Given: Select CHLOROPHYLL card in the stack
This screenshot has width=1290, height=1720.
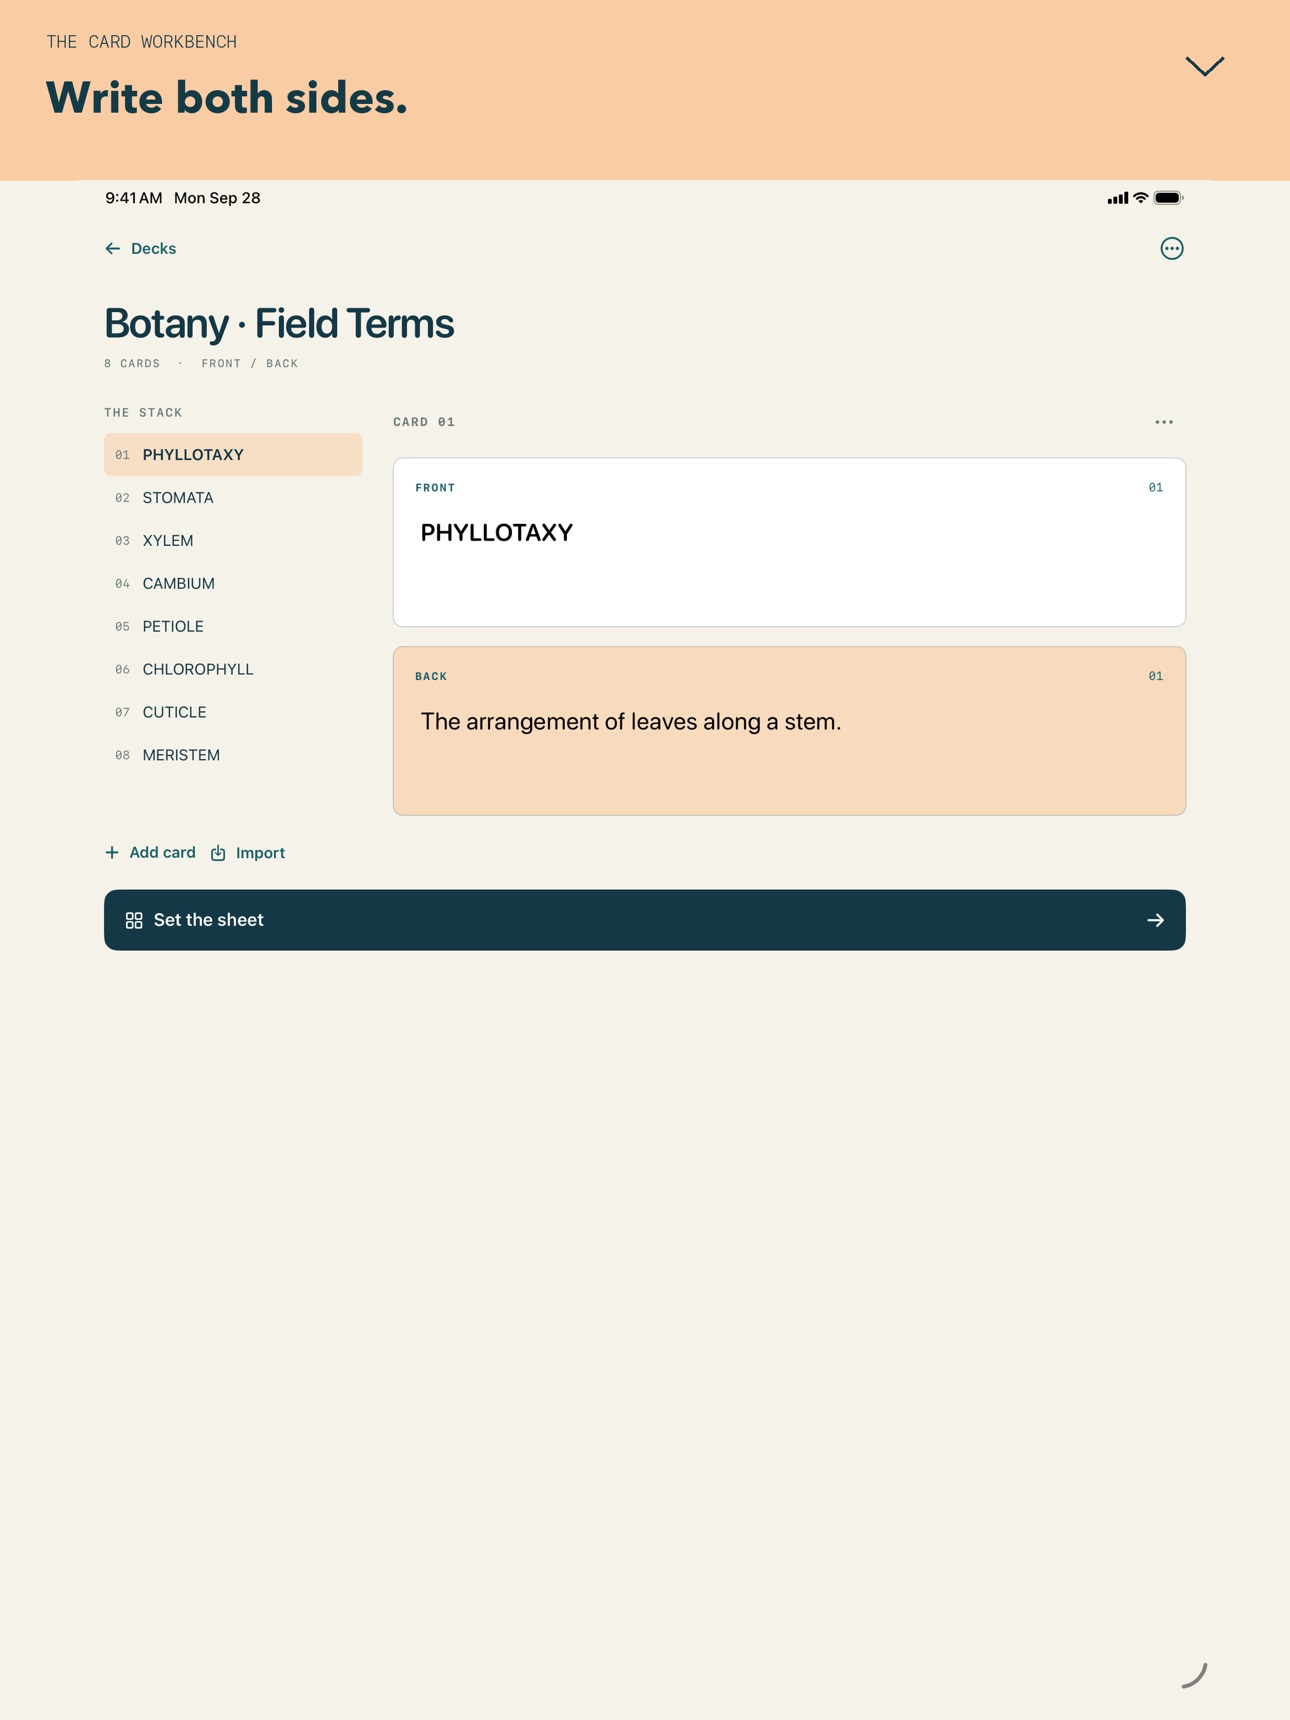Looking at the screenshot, I should [x=233, y=670].
